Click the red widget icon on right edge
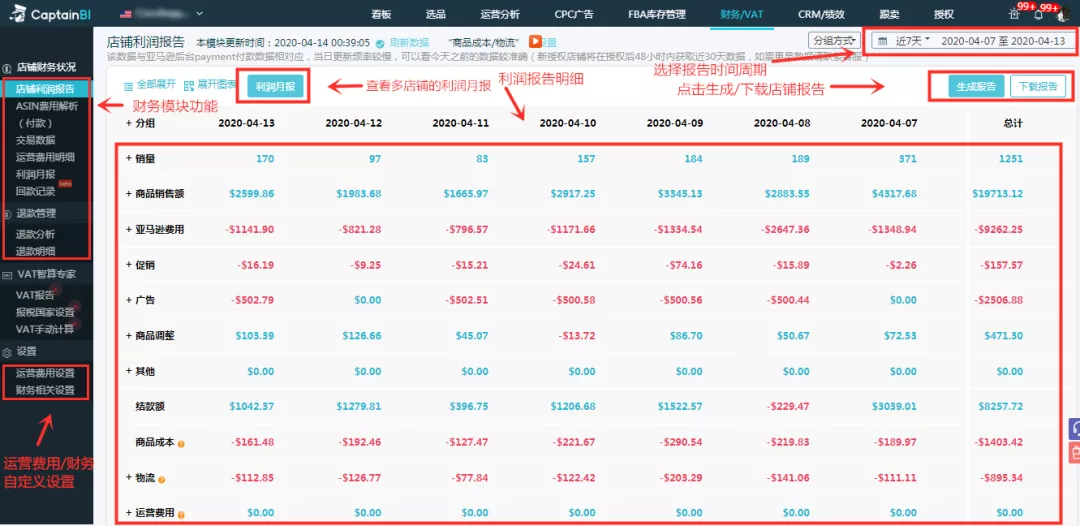Image resolution: width=1080 pixels, height=526 pixels. (x=1074, y=452)
